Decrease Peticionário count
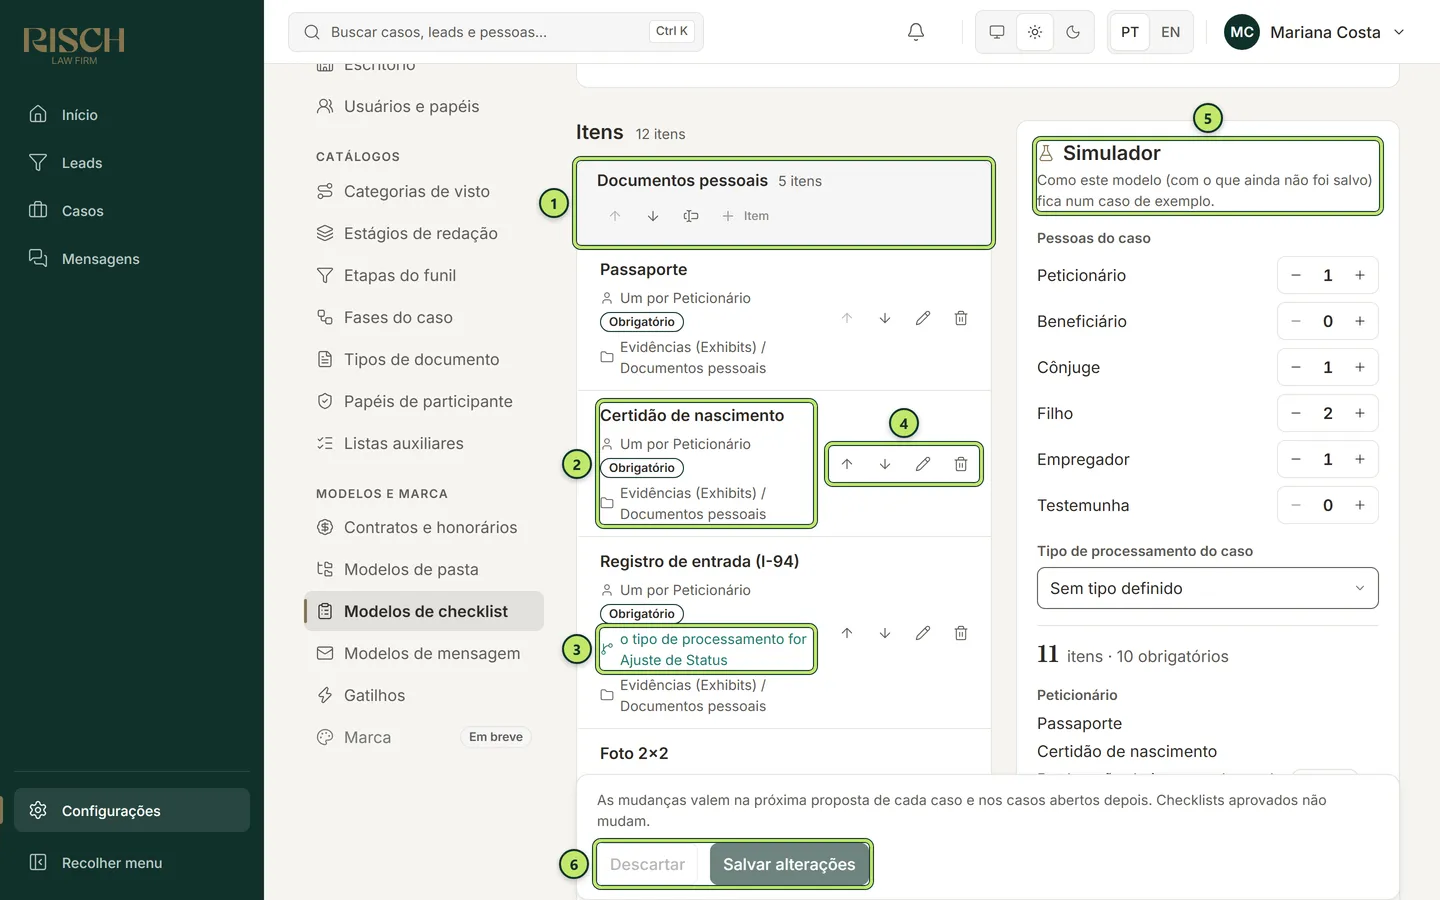The width and height of the screenshot is (1440, 900). pyautogui.click(x=1296, y=275)
